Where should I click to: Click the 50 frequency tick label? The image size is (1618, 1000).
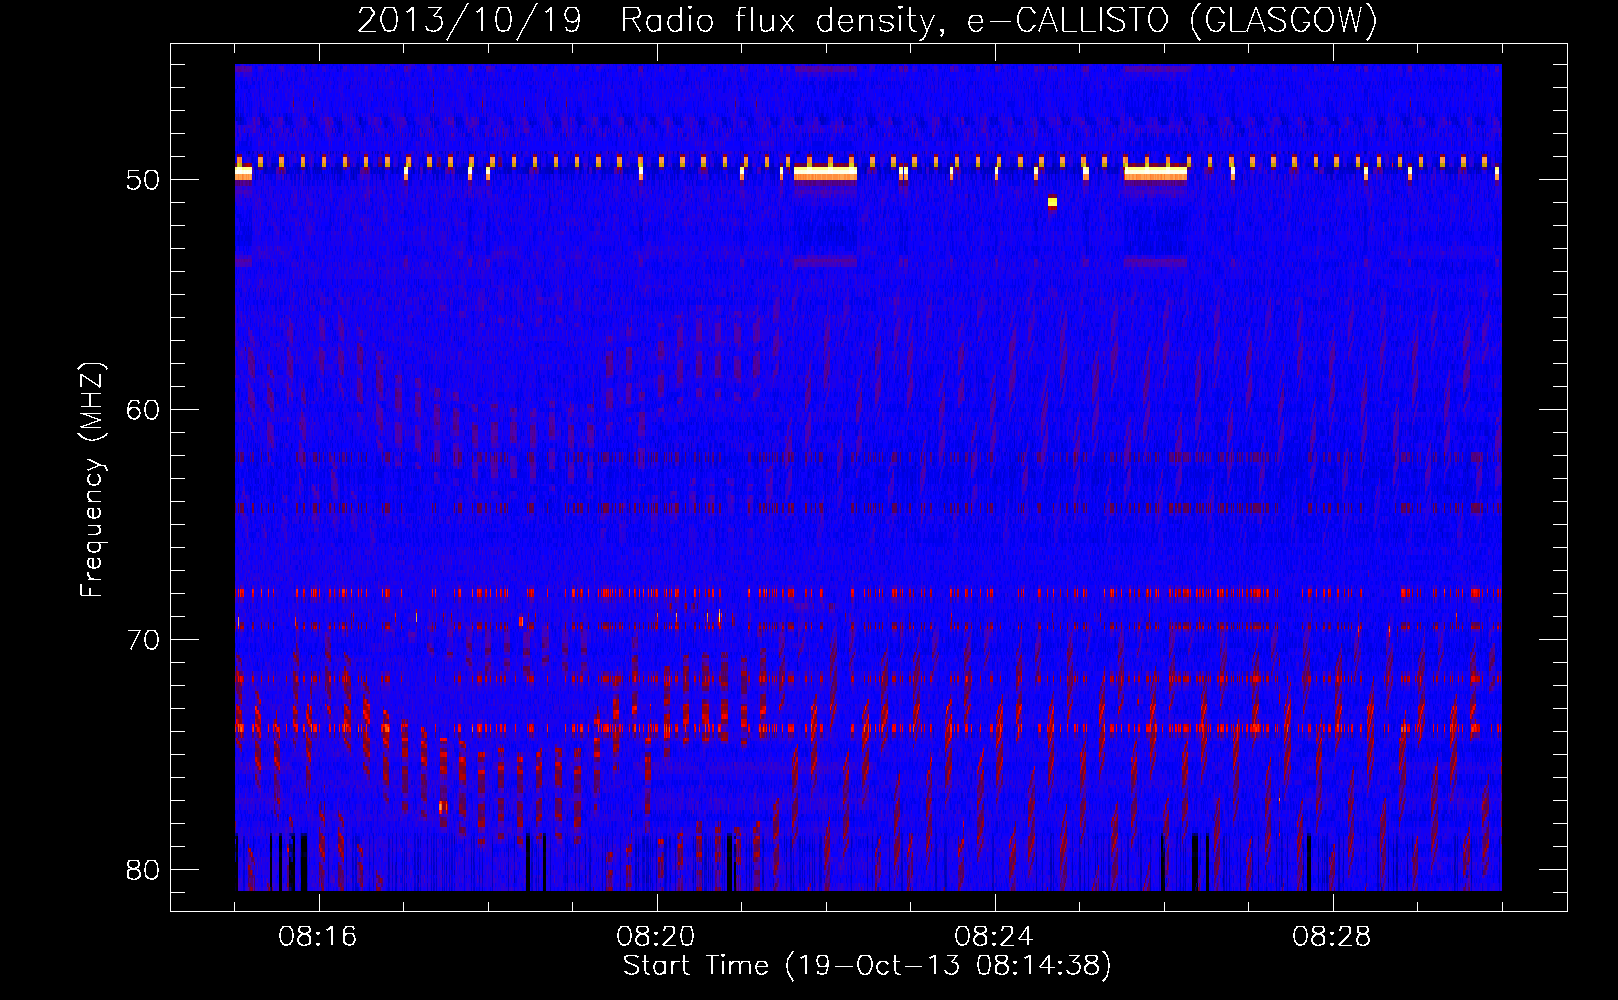[143, 180]
